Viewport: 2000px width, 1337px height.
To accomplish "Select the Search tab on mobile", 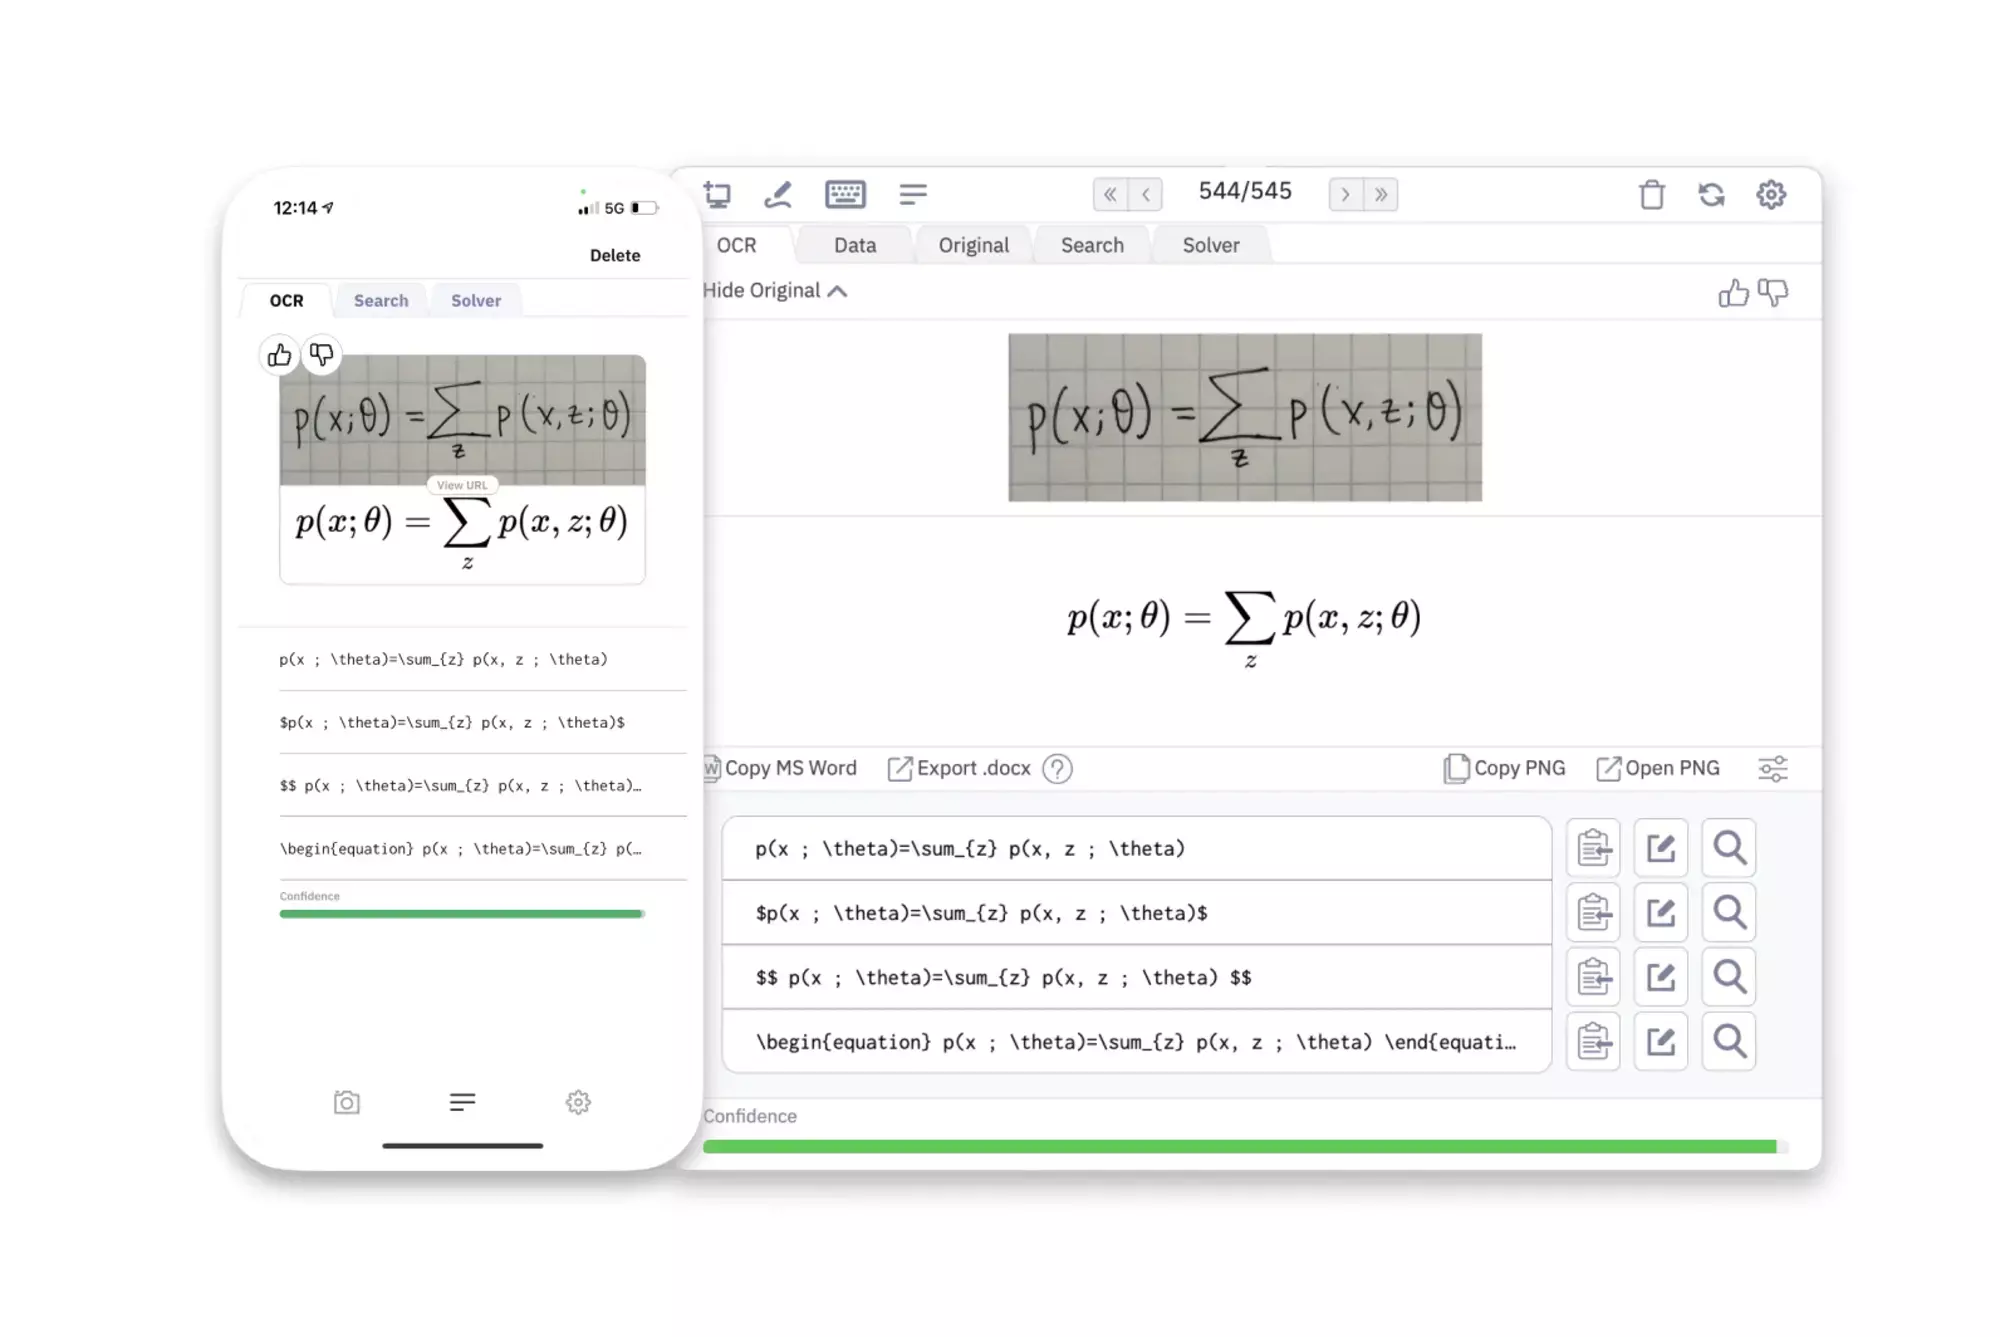I will 380,300.
